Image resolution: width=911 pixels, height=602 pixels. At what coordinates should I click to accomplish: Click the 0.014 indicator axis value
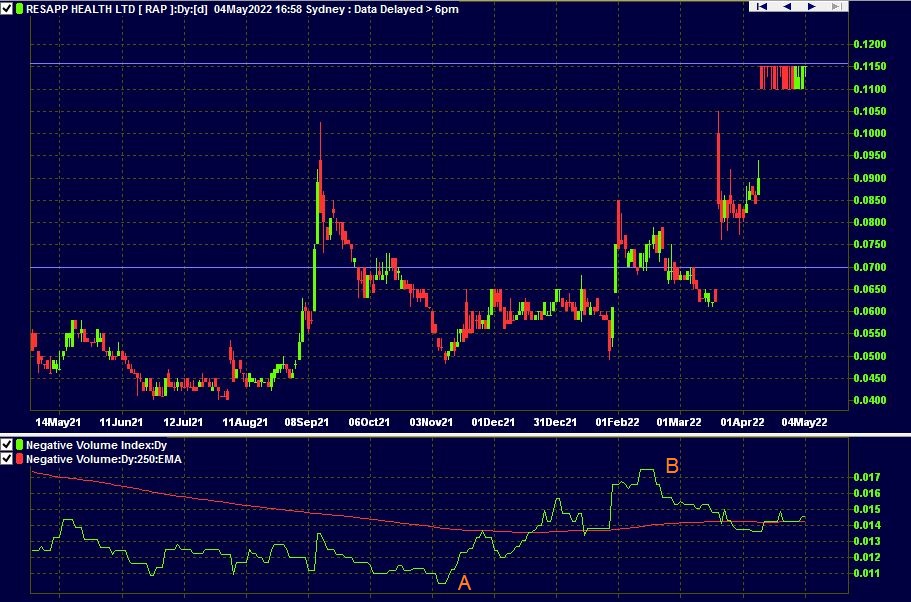coord(867,525)
